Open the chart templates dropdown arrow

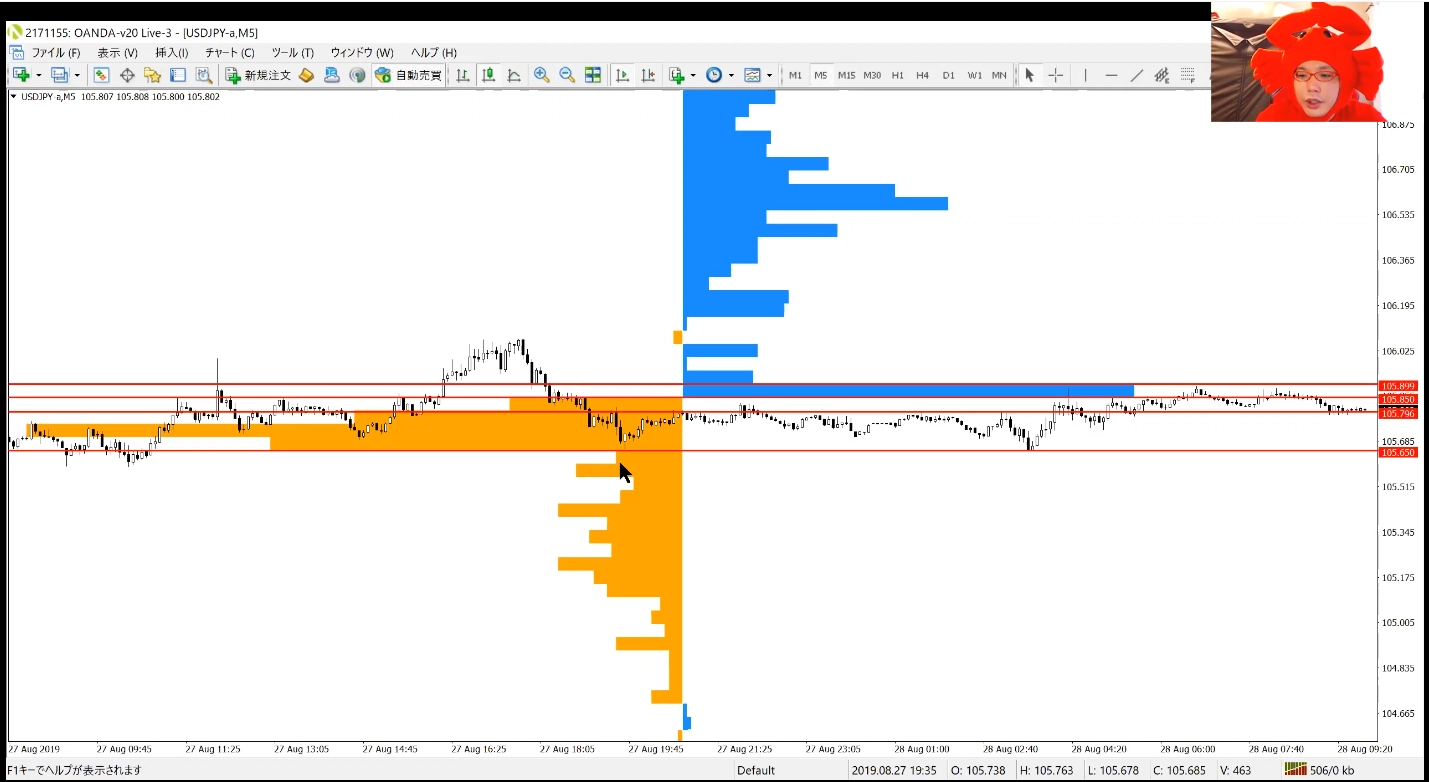[769, 75]
